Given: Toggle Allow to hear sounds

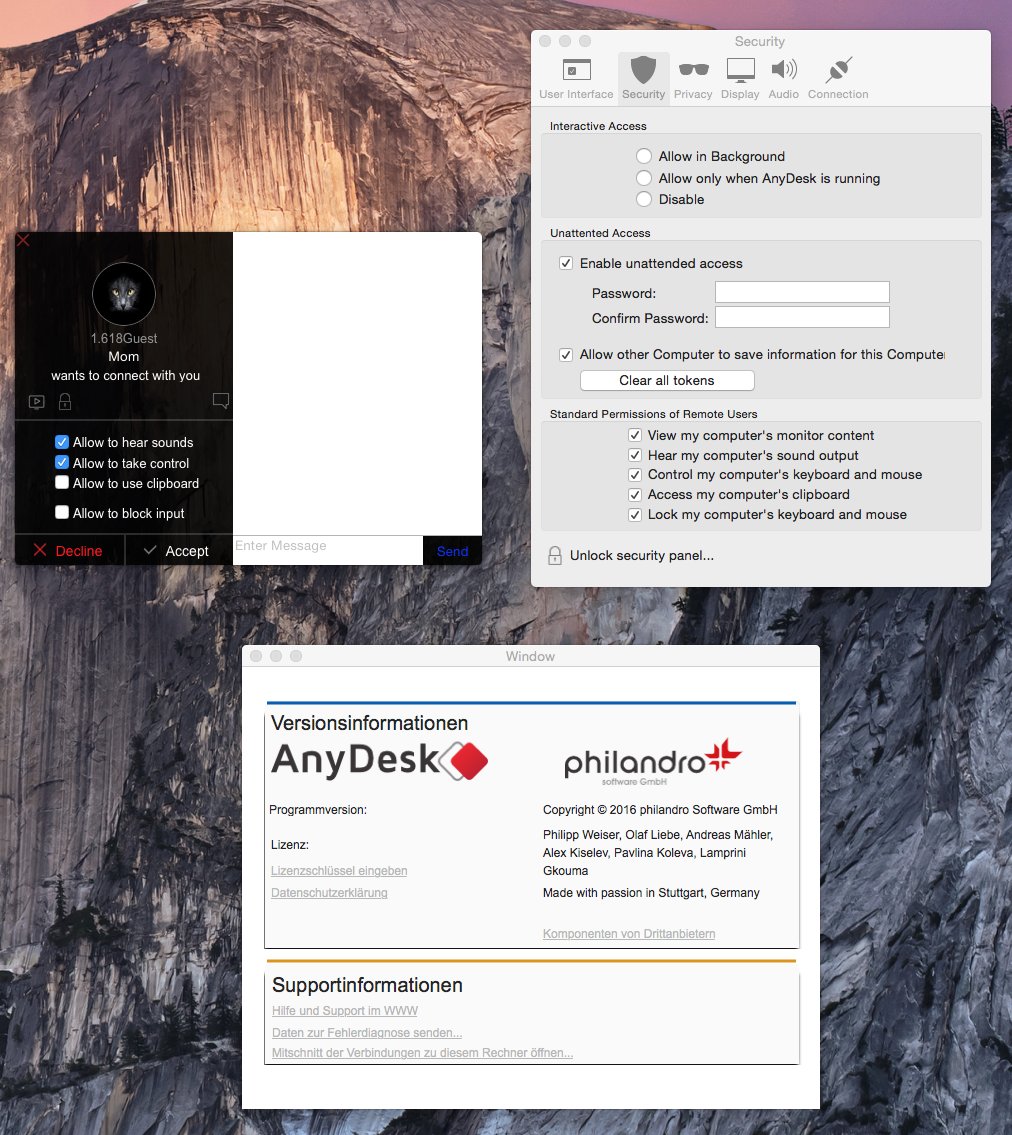Looking at the screenshot, I should pyautogui.click(x=62, y=442).
